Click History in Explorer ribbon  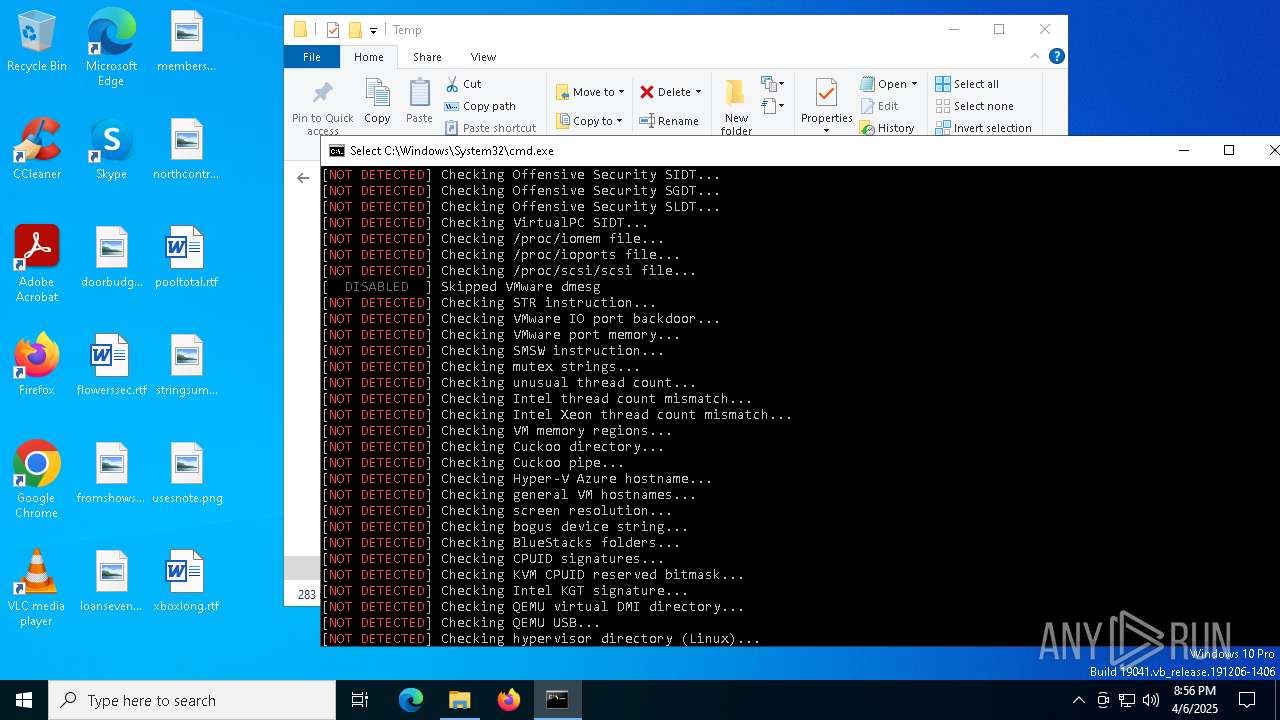coord(887,128)
